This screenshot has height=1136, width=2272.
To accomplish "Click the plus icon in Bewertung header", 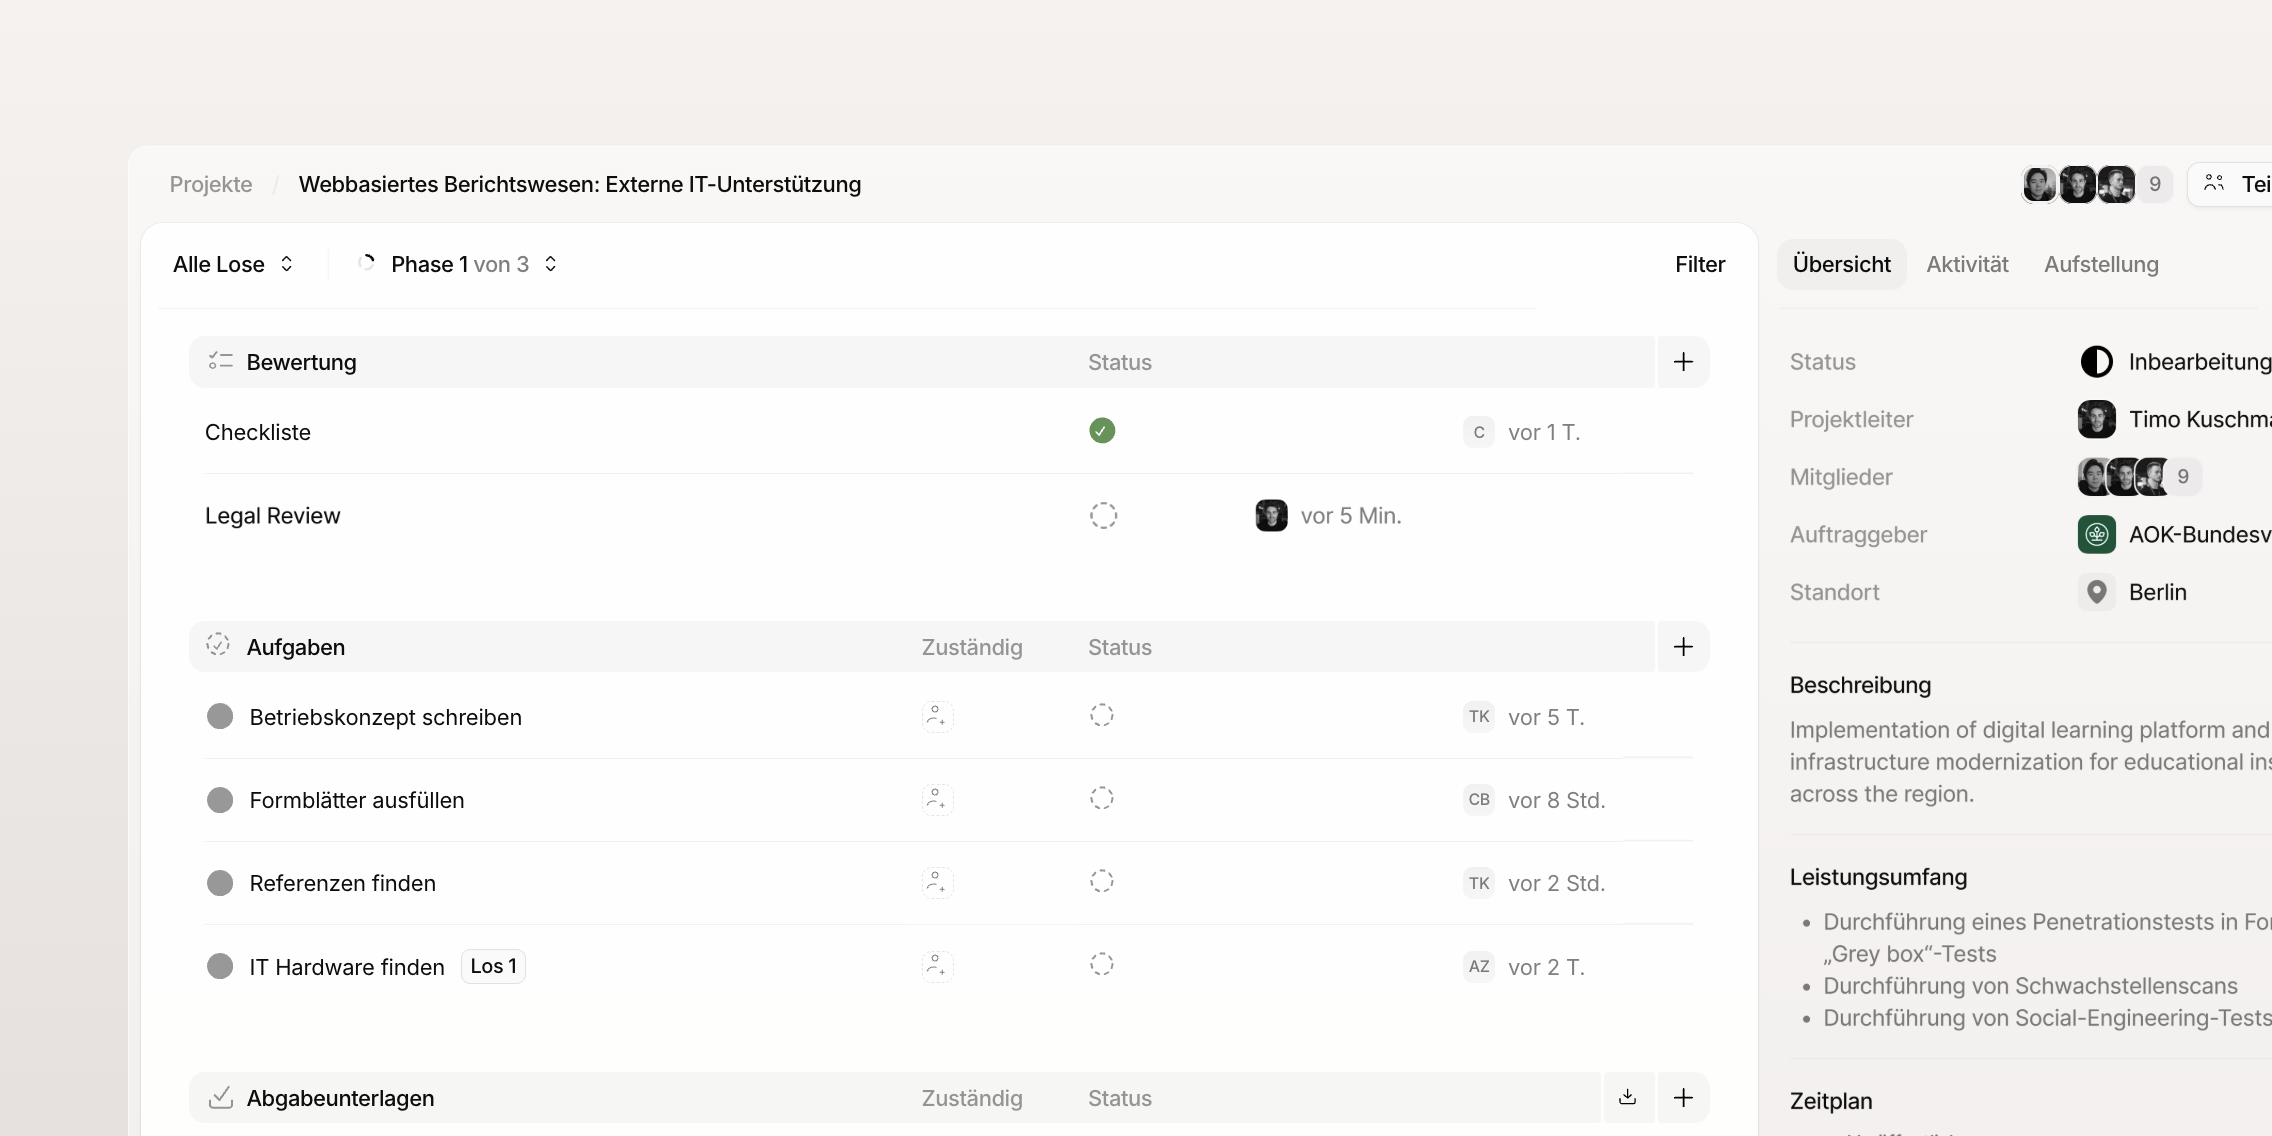I will coord(1683,362).
